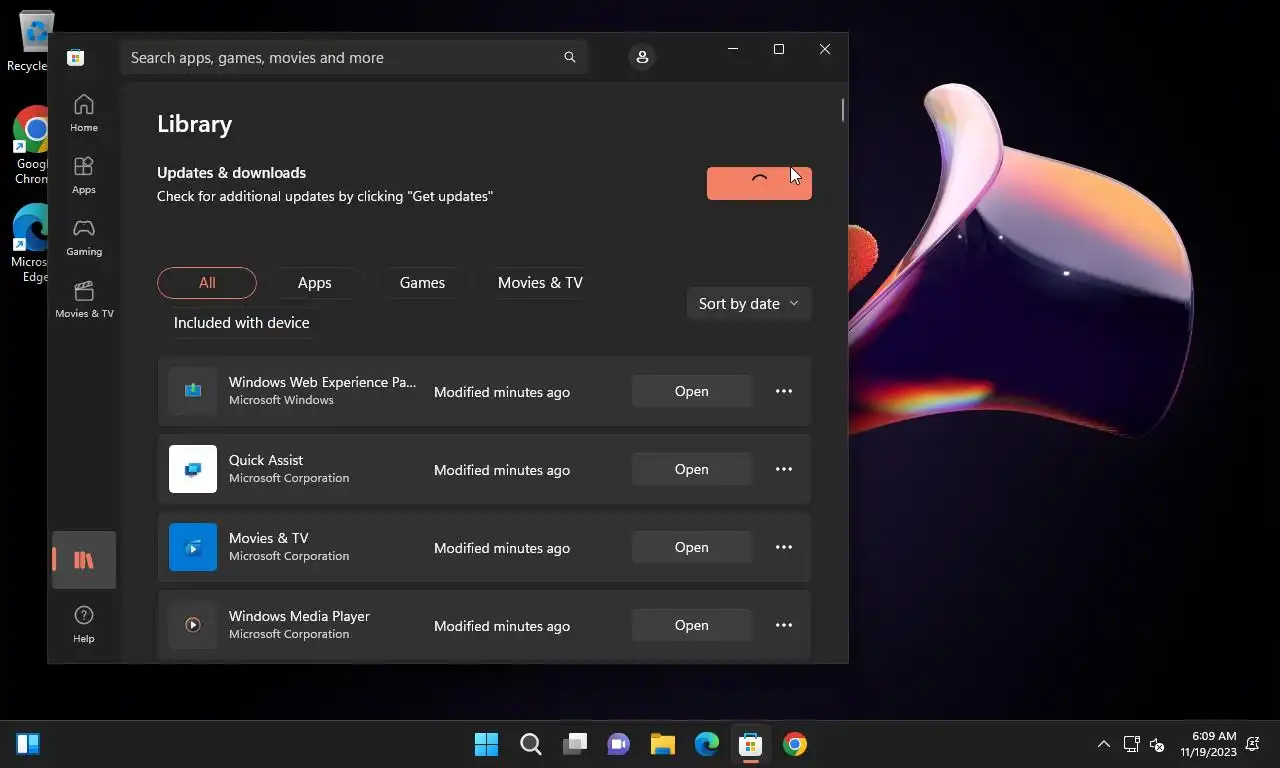Click Microsoft Store icon on taskbar
This screenshot has height=768, width=1280.
751,744
